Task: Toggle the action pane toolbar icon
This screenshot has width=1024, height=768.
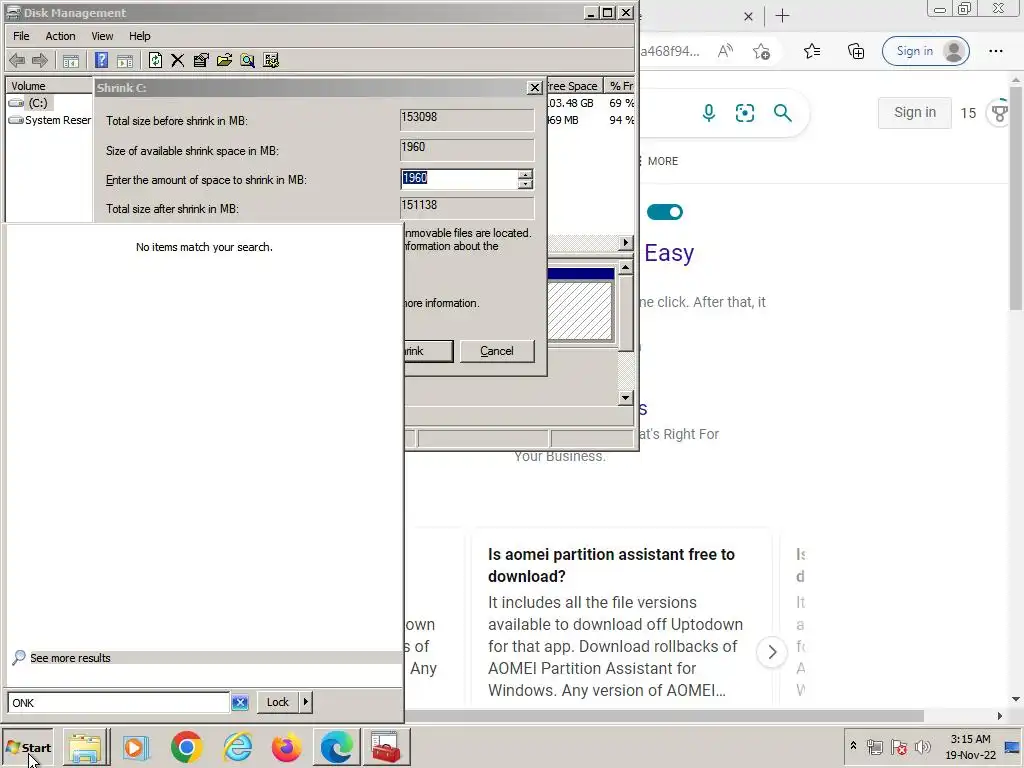Action: pyautogui.click(x=125, y=61)
